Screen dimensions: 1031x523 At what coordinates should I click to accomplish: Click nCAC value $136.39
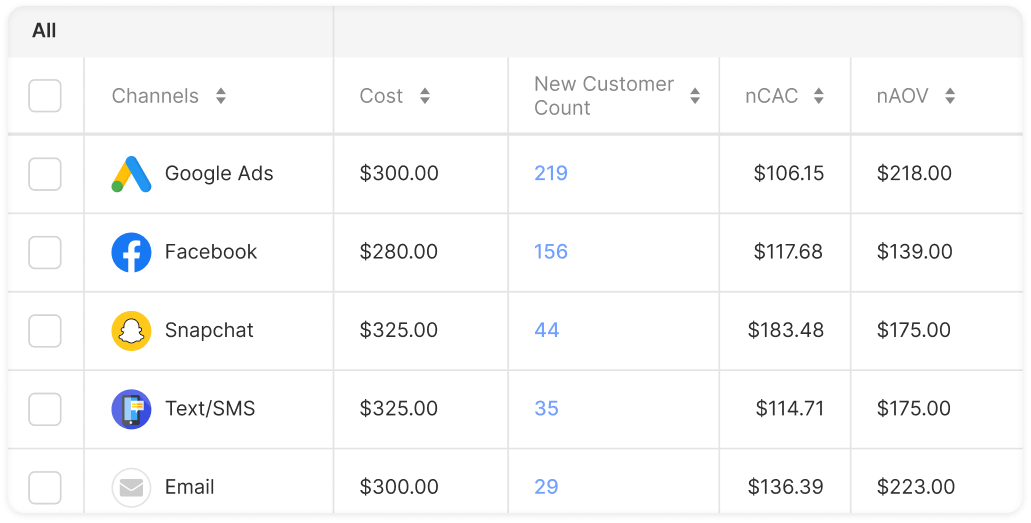click(786, 486)
